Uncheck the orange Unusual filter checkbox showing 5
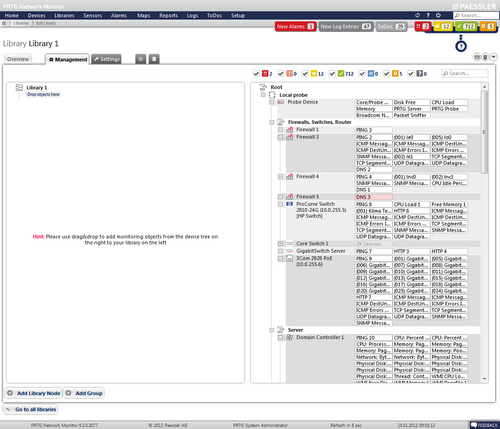The height and width of the screenshot is (429, 500). (386, 73)
